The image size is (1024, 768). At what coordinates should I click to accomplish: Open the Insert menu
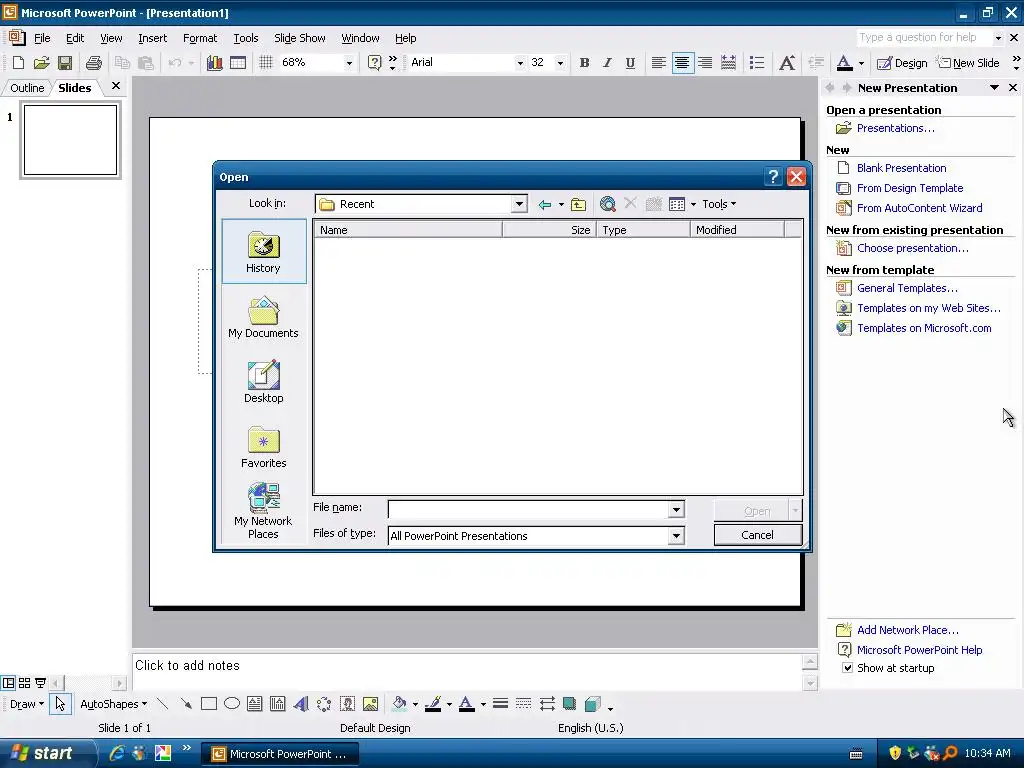pos(152,38)
